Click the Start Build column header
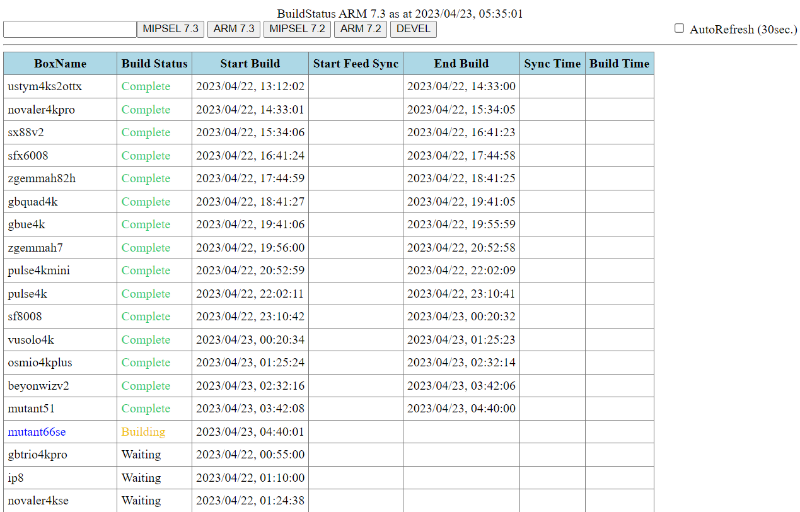Screen dimensions: 800x512 pyautogui.click(x=250, y=64)
